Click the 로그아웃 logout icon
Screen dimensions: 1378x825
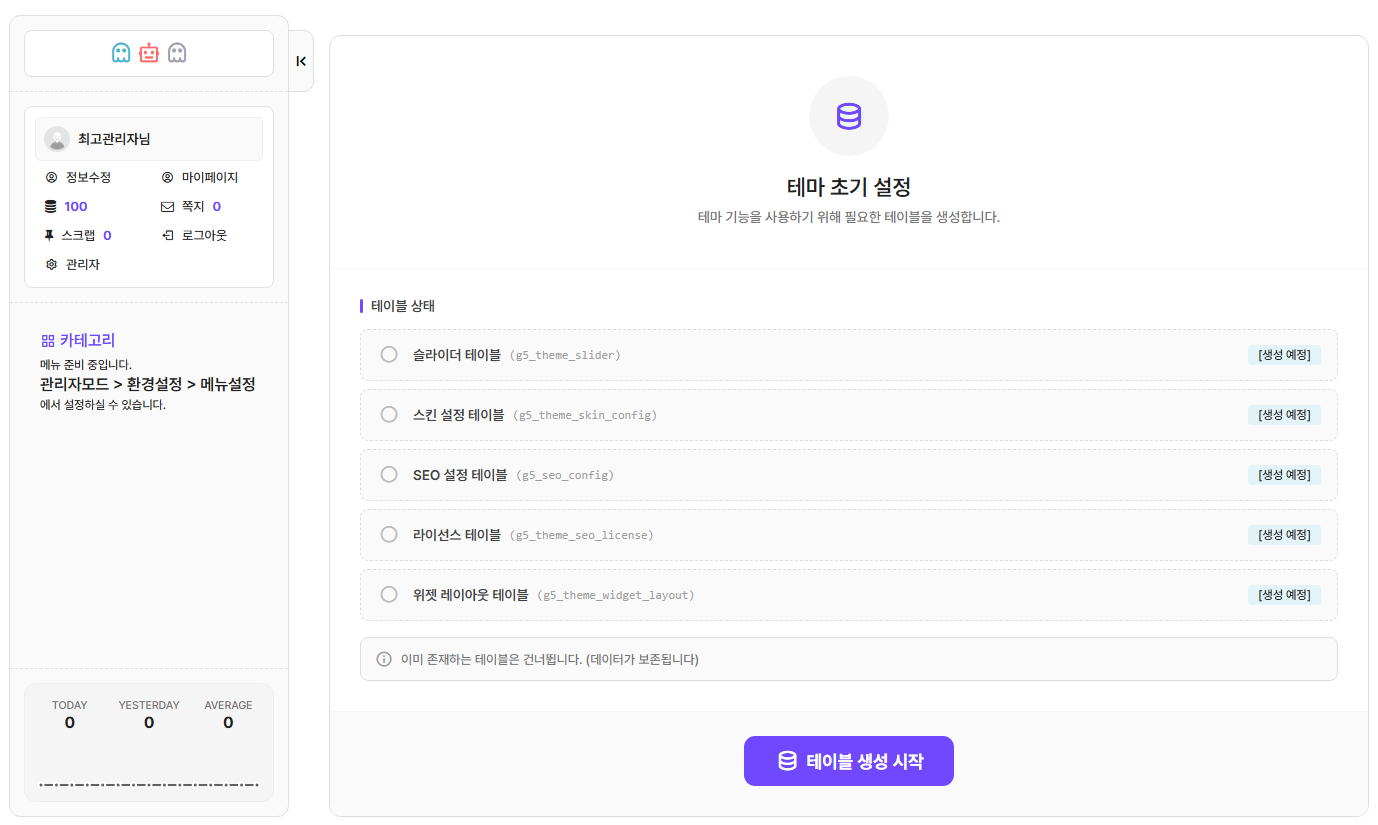point(167,236)
